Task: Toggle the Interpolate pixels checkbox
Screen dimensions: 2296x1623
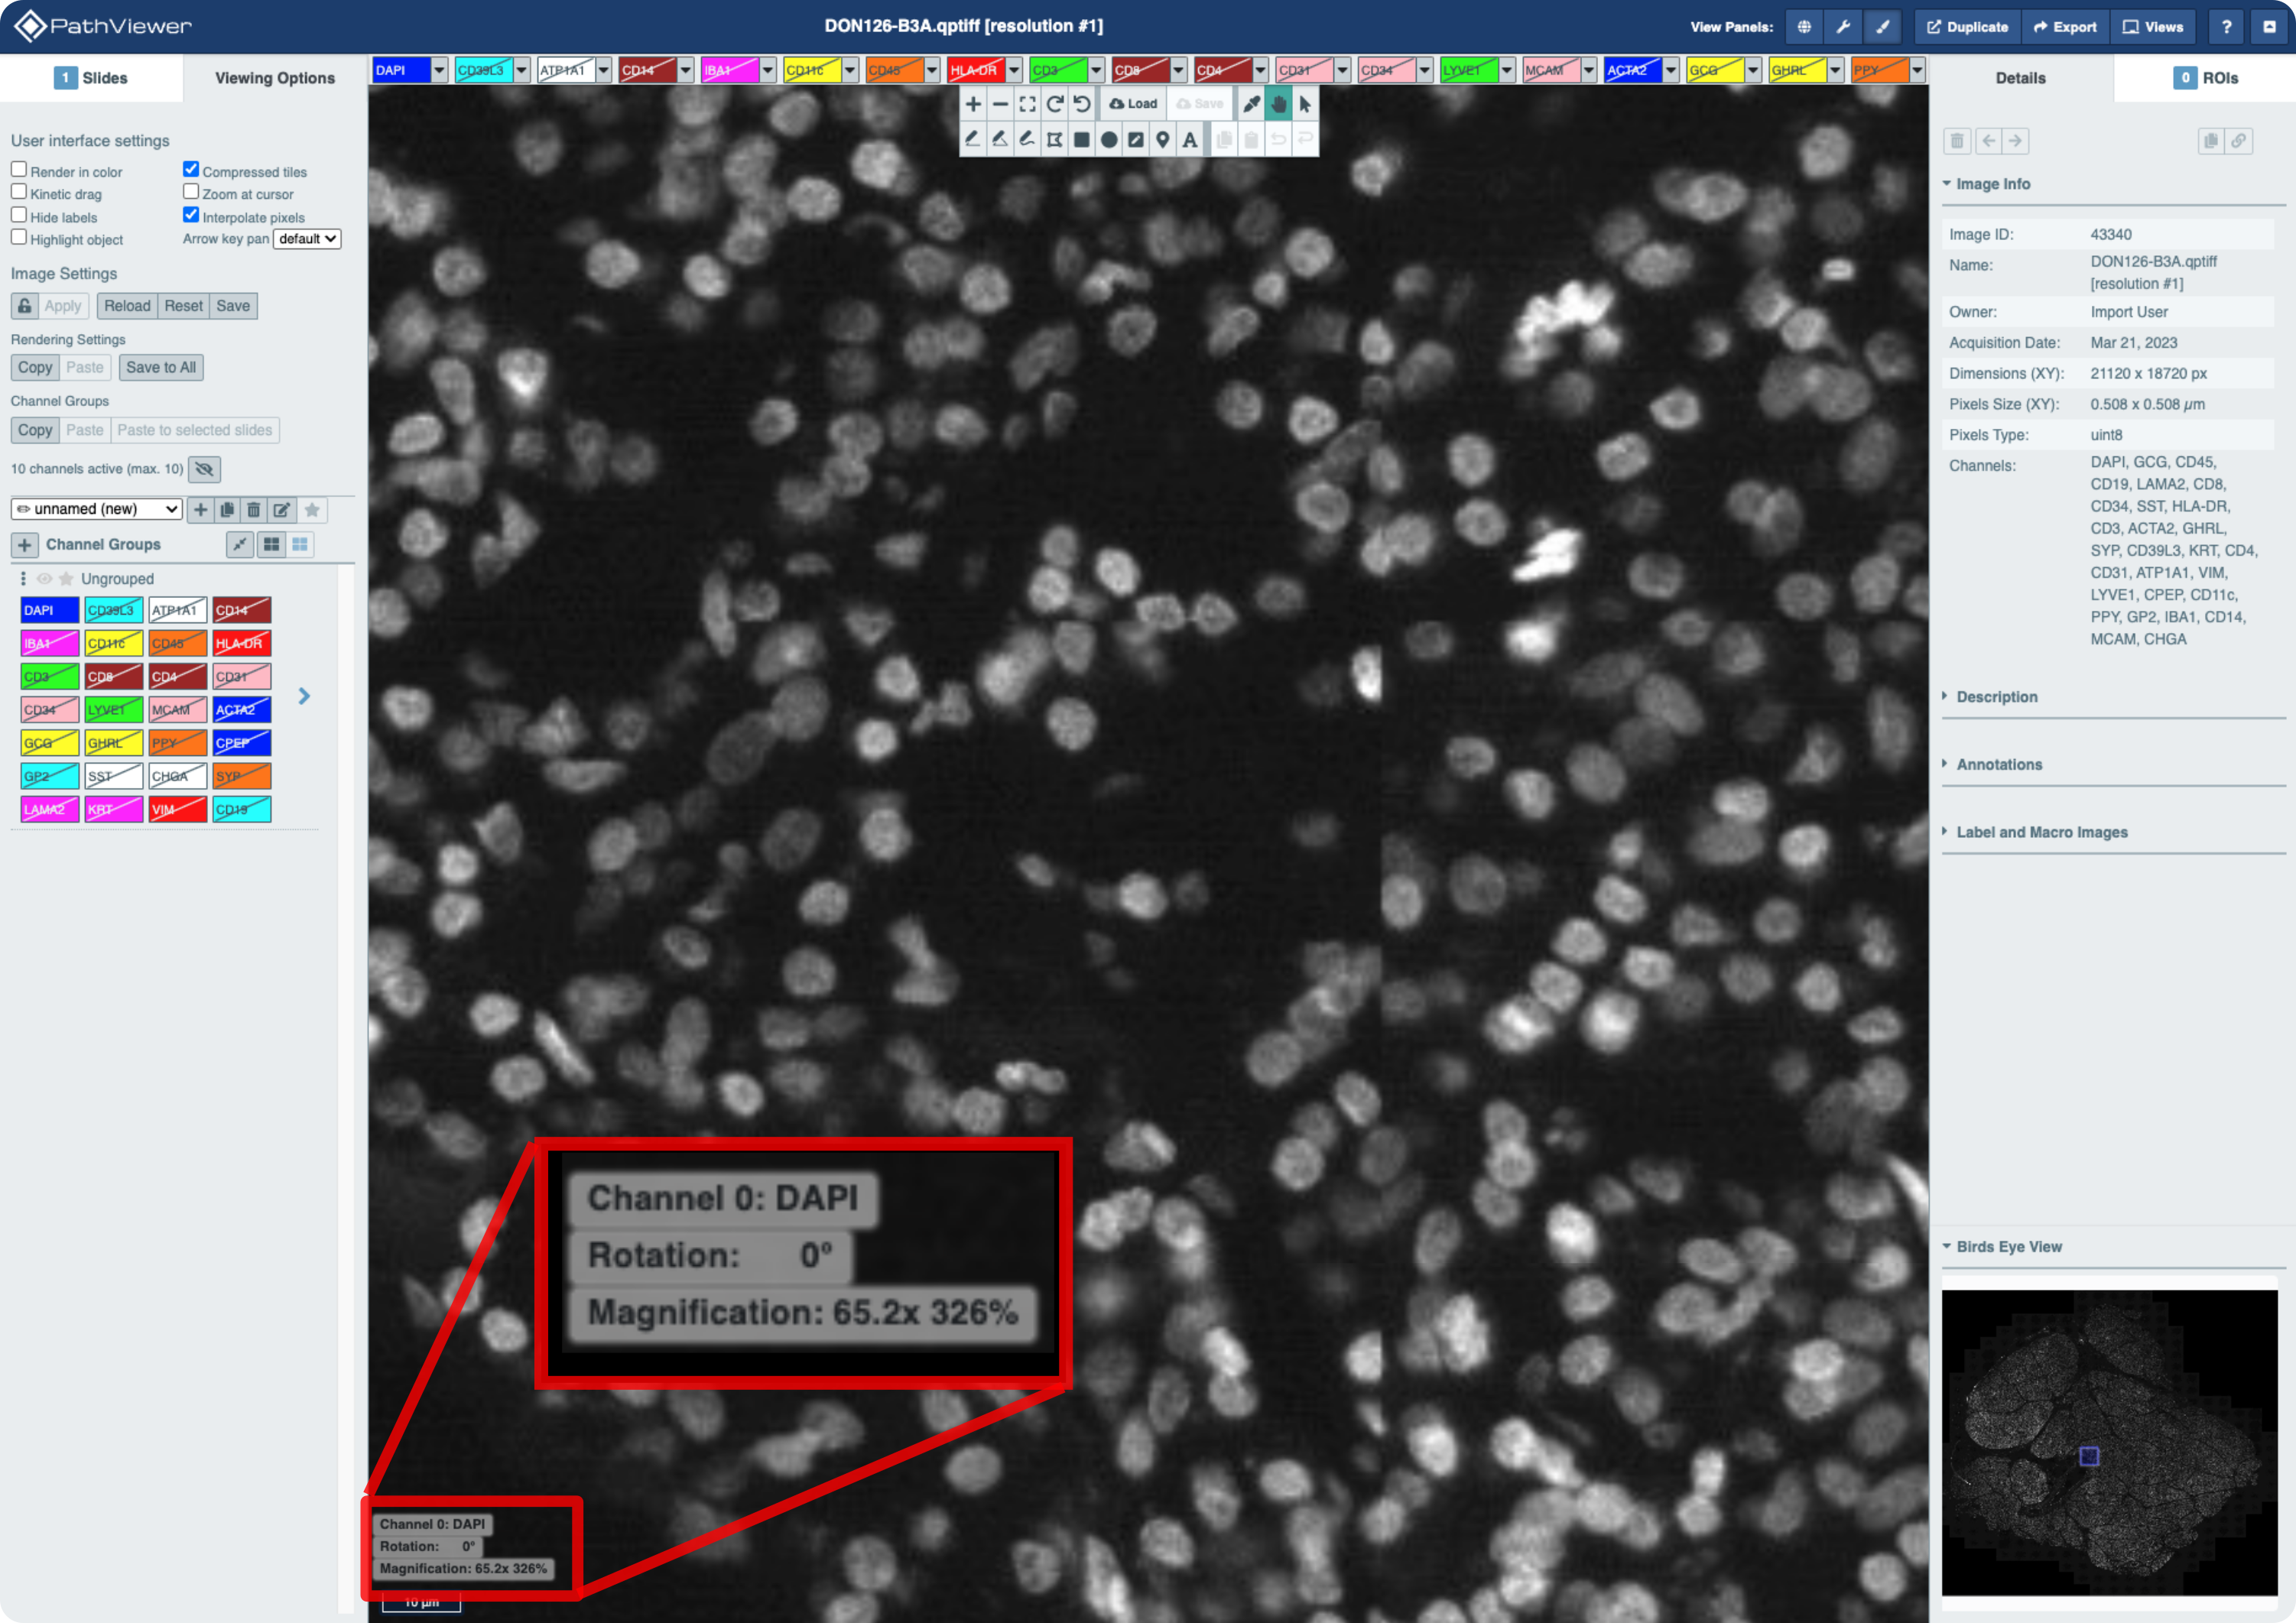Action: click(x=191, y=215)
